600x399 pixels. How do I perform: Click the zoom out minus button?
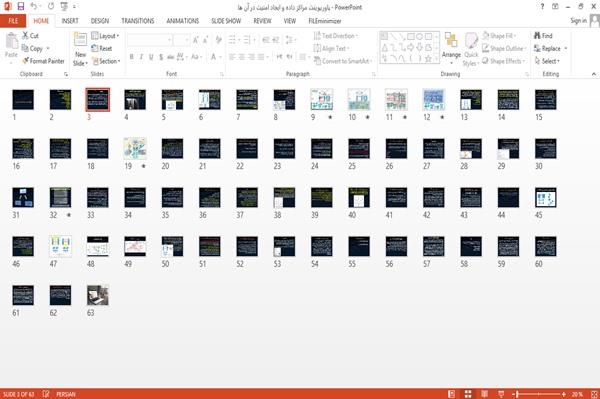click(x=513, y=394)
